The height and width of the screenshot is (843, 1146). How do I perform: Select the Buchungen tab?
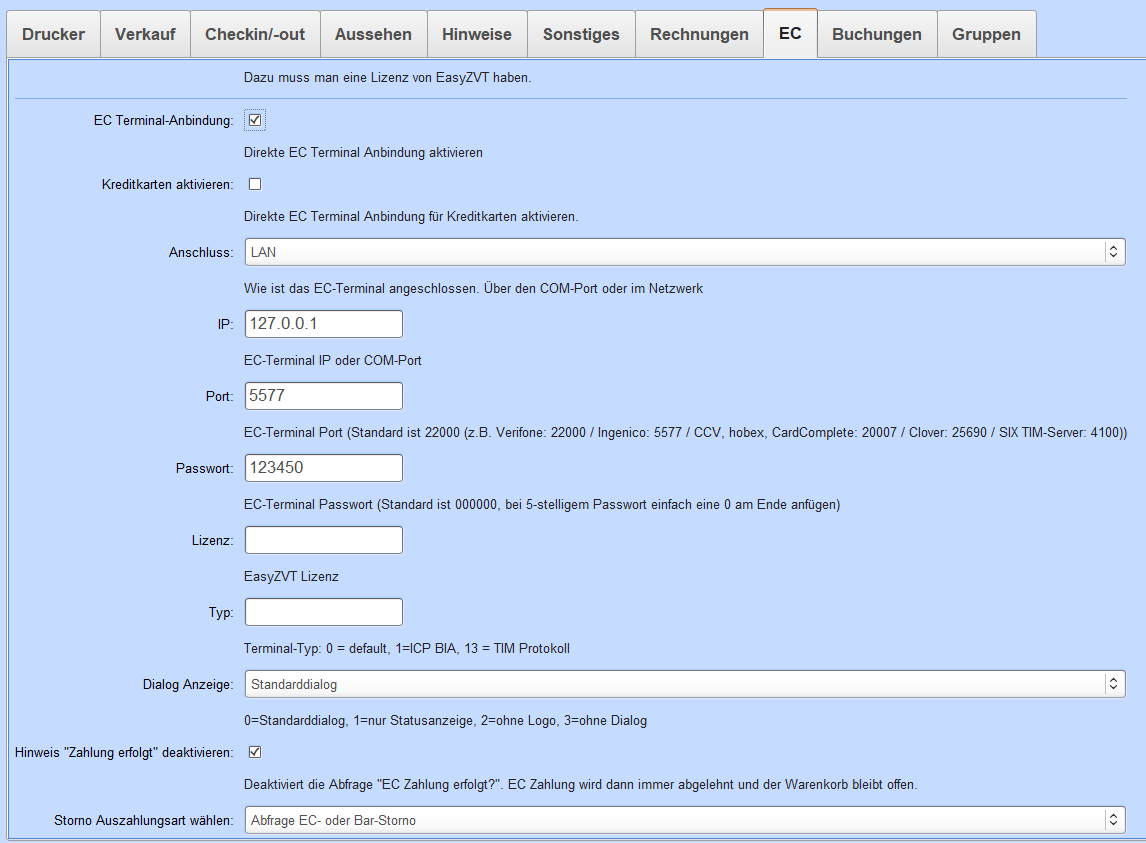877,34
